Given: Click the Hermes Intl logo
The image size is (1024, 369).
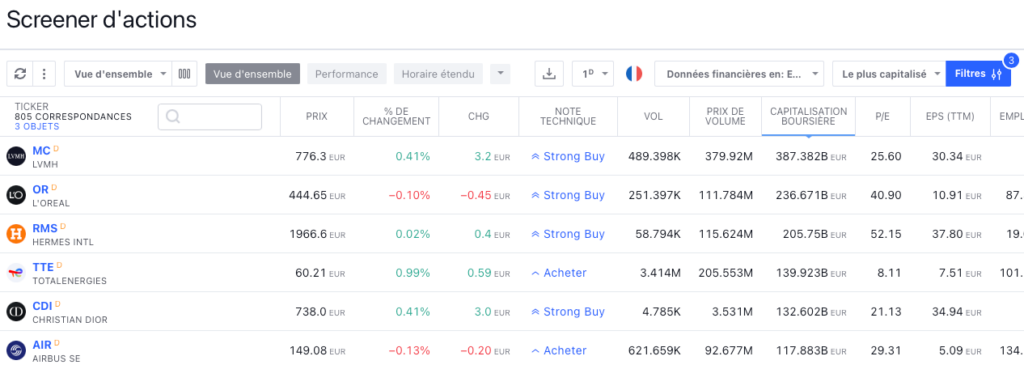Looking at the screenshot, I should point(16,234).
